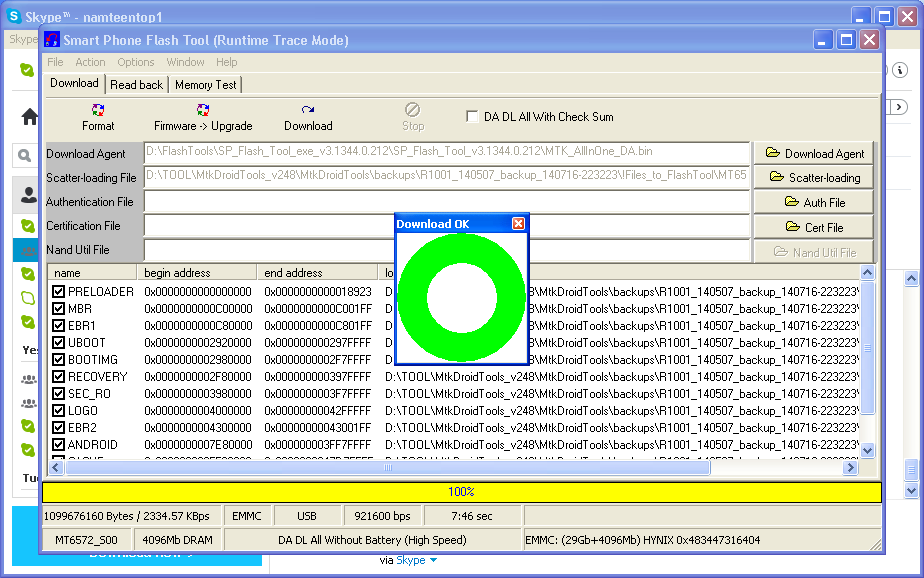Open the Skype contacts person icon

tap(29, 194)
